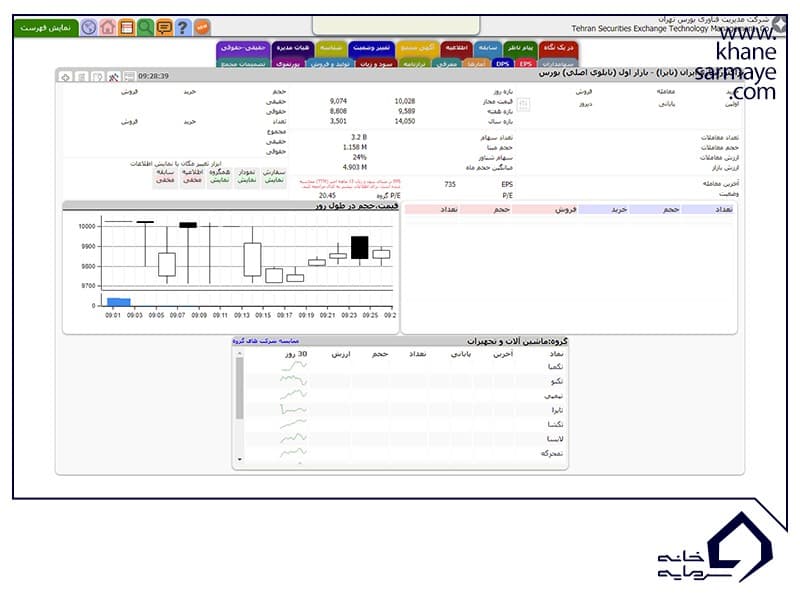Open the yellow آگهی tab
800x600 pixels.
click(x=417, y=48)
